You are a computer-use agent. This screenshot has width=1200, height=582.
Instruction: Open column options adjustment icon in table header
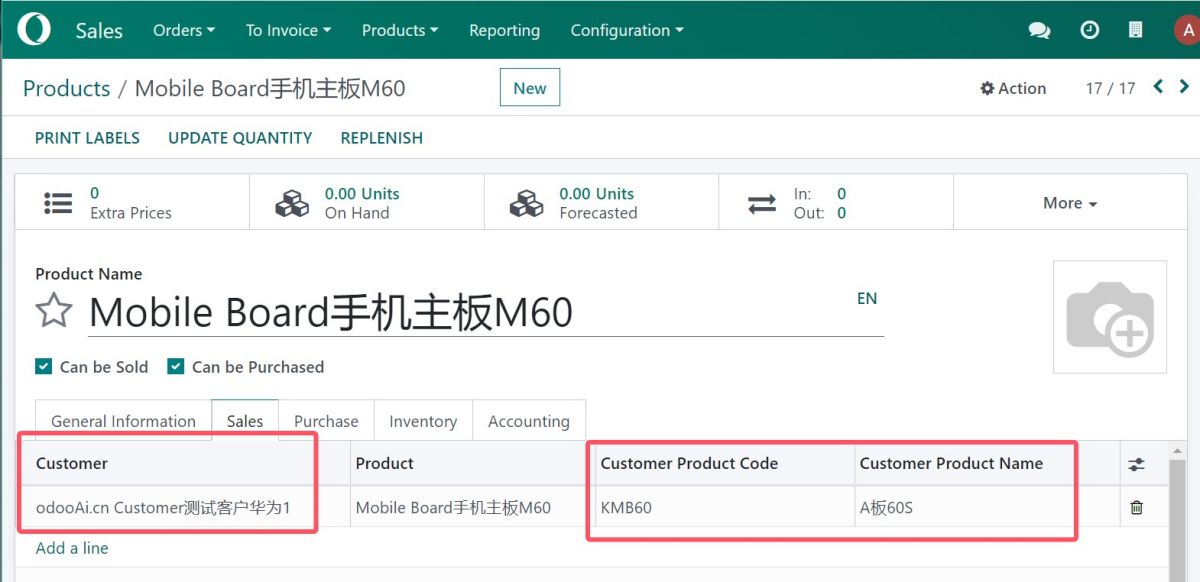pos(1136,464)
